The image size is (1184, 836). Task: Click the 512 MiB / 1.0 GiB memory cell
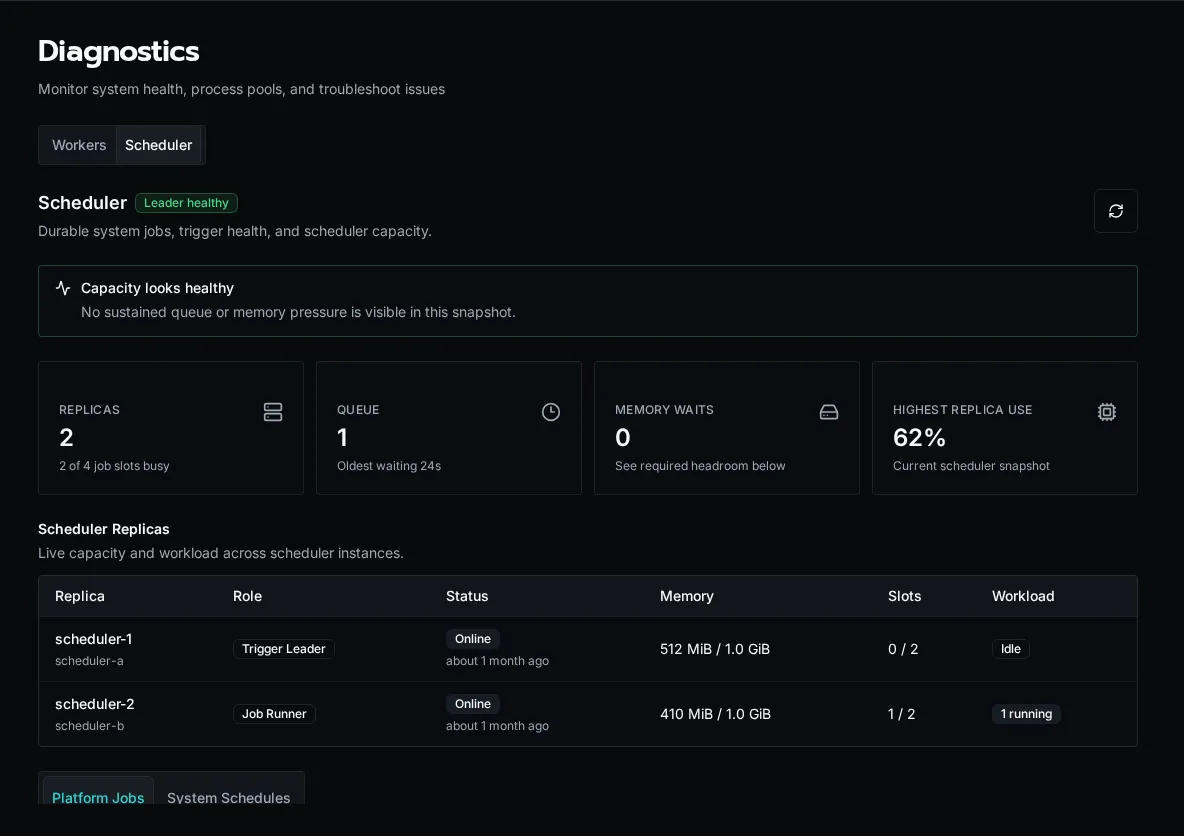(x=715, y=649)
